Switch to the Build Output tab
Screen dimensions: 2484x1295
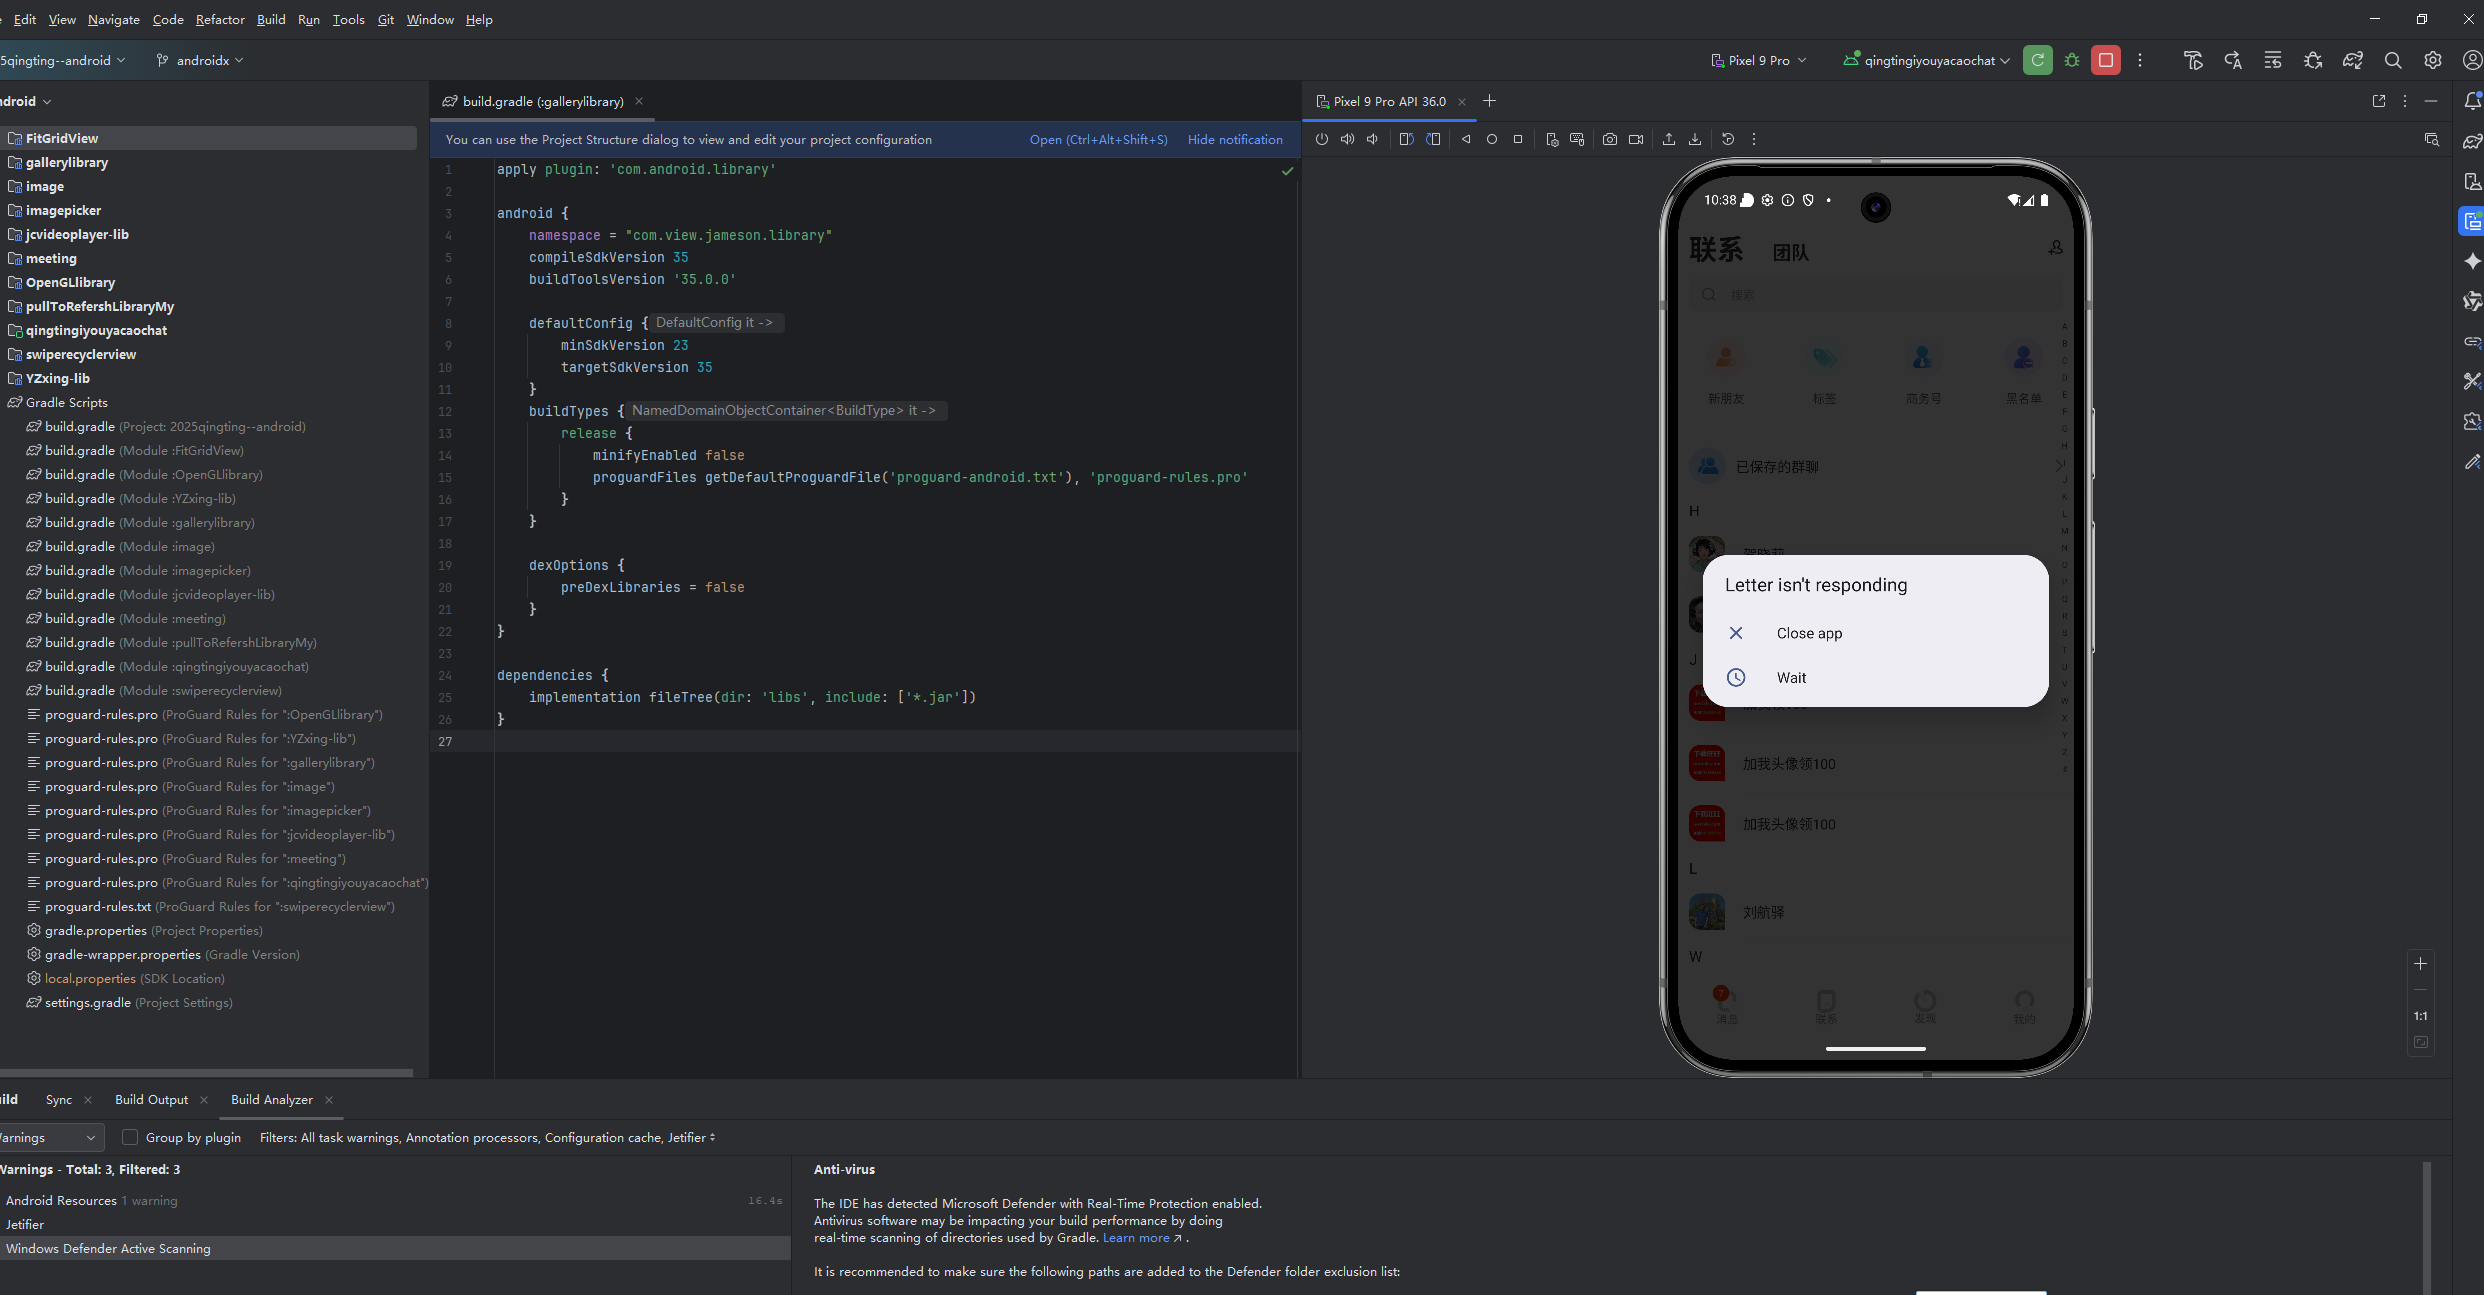point(151,1099)
